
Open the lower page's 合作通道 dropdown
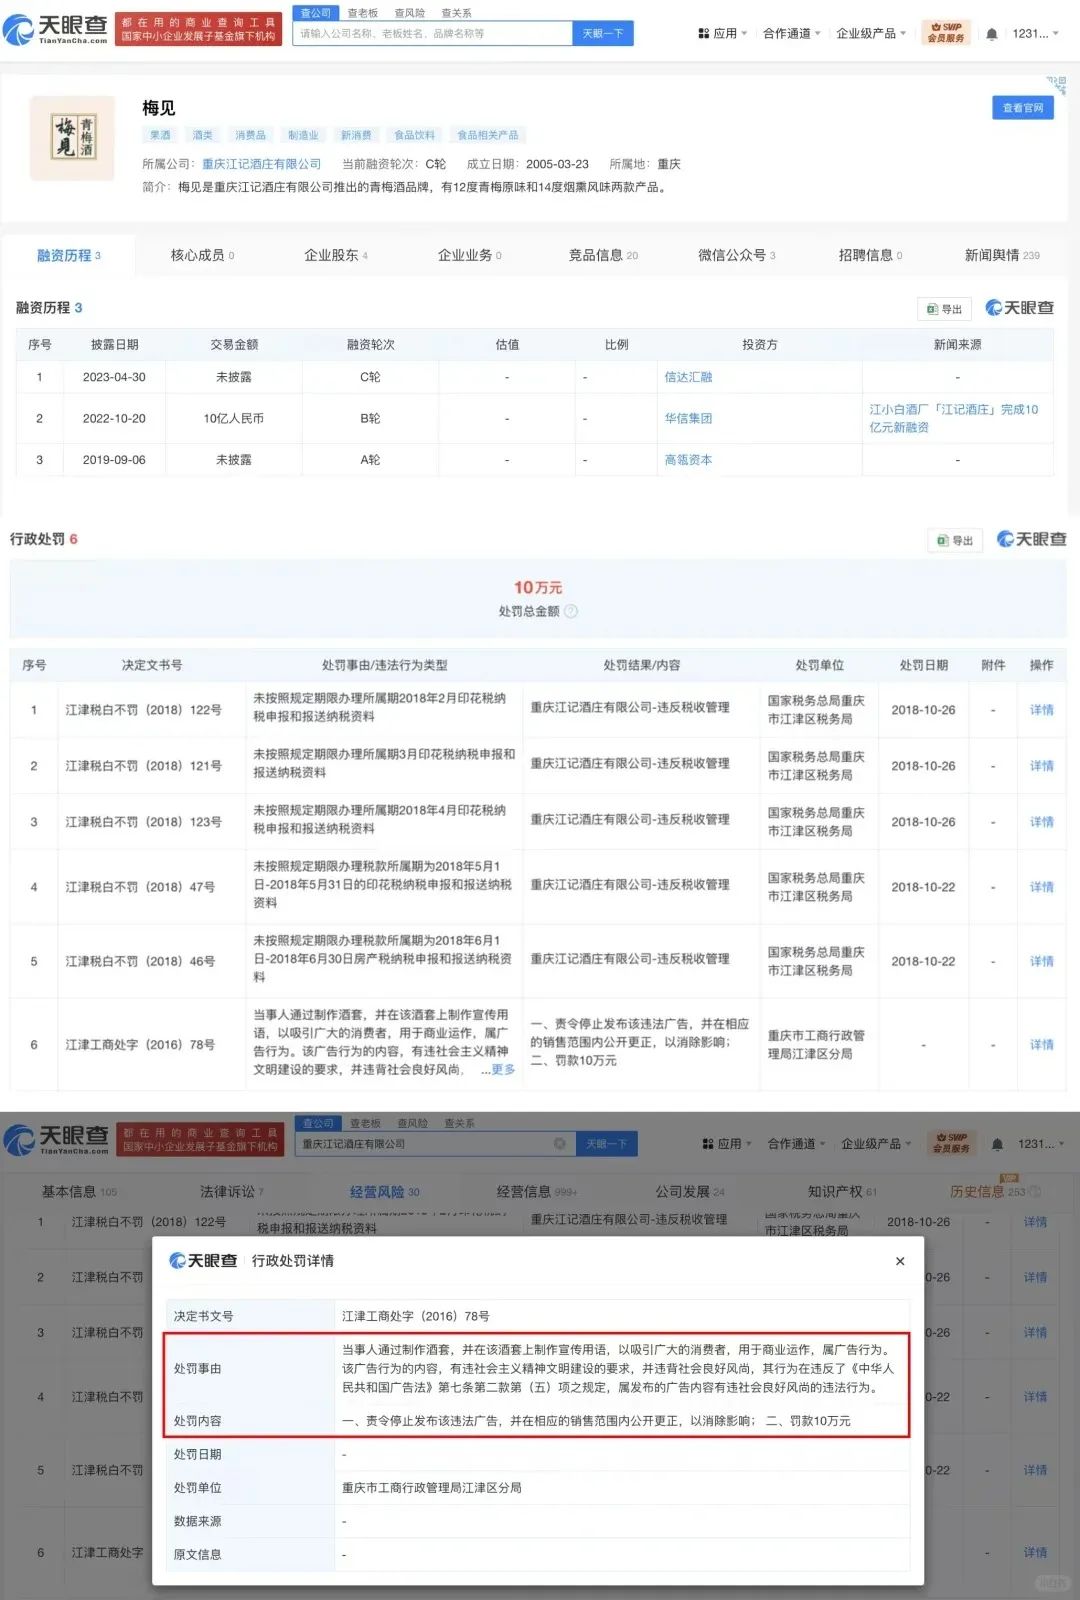click(796, 1144)
